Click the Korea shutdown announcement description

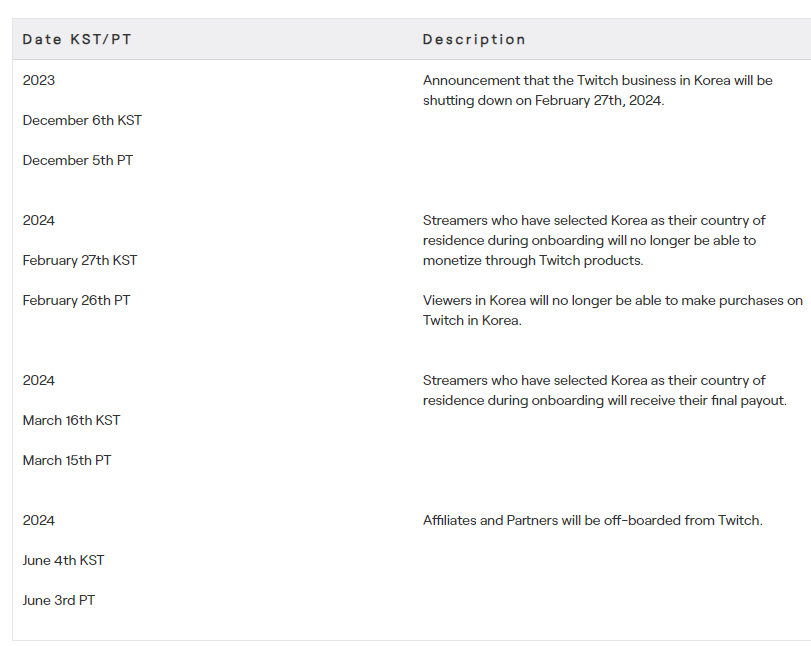pos(597,90)
